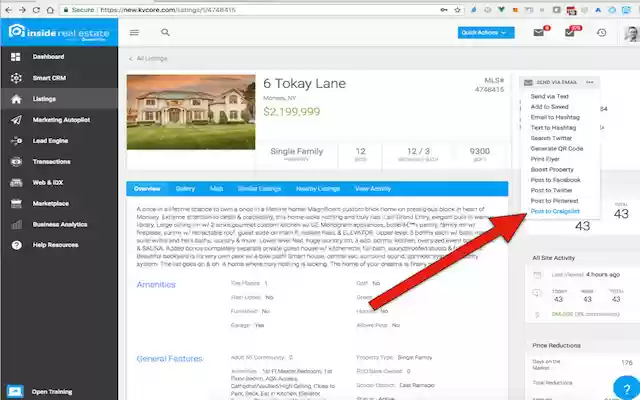The width and height of the screenshot is (640, 400).
Task: Reload the page in browser
Action: (36, 10)
